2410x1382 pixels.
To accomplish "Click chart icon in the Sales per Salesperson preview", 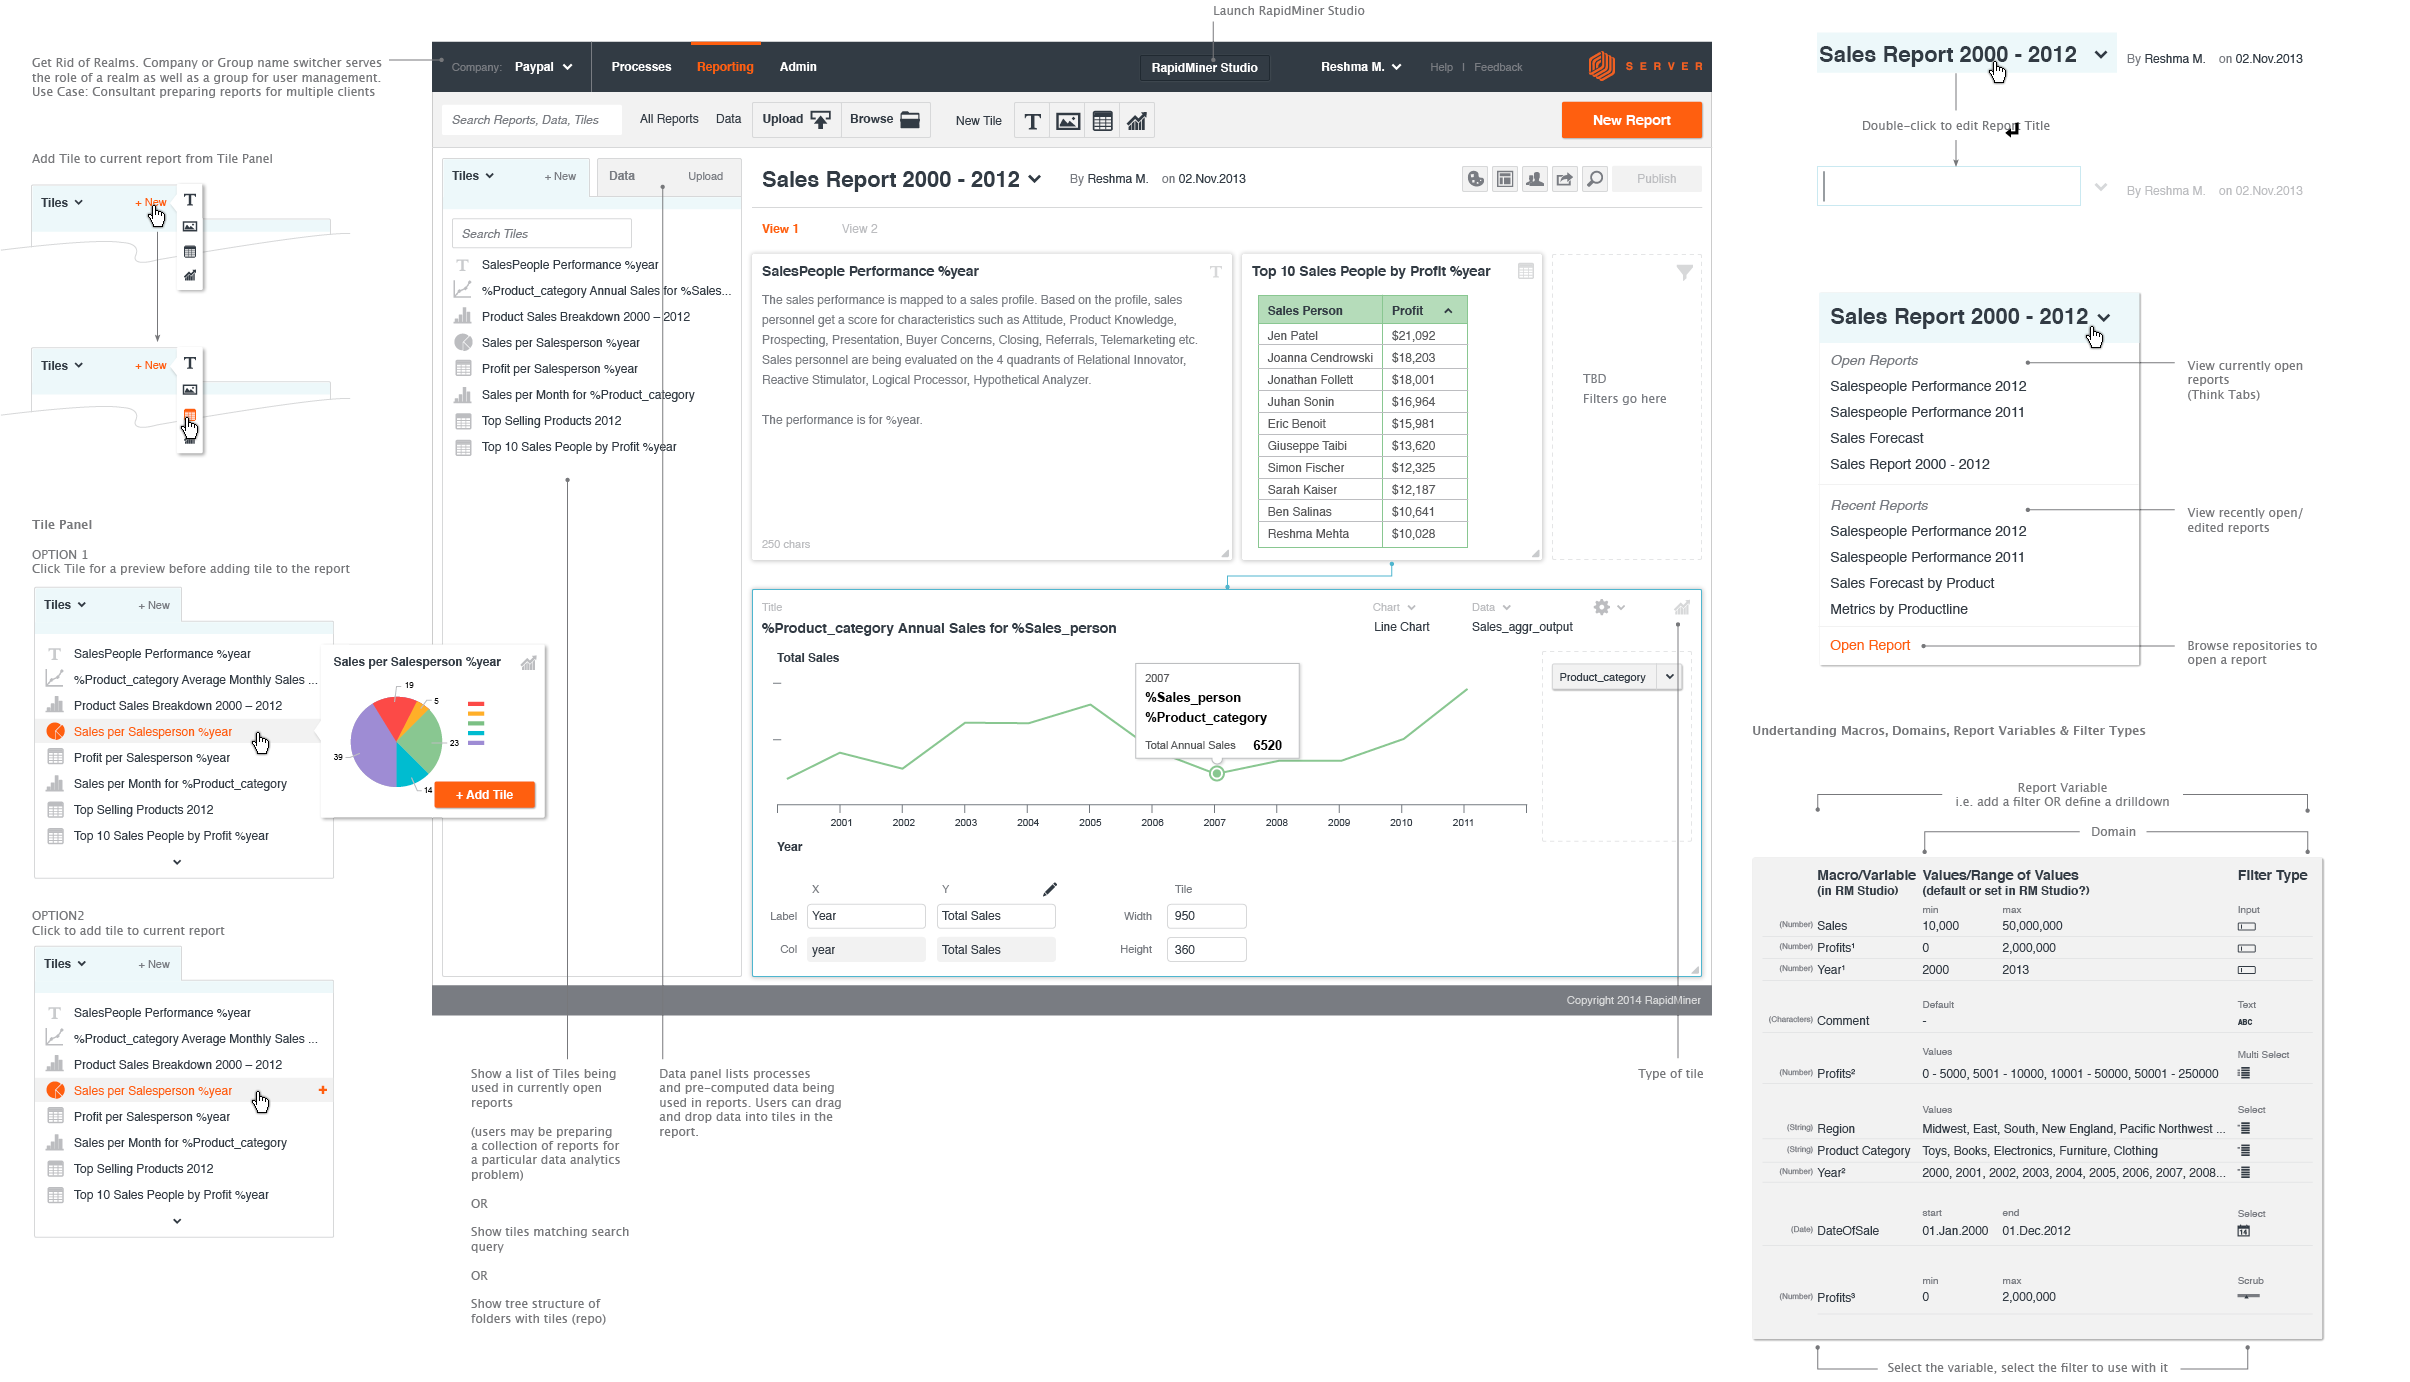I will (x=528, y=662).
